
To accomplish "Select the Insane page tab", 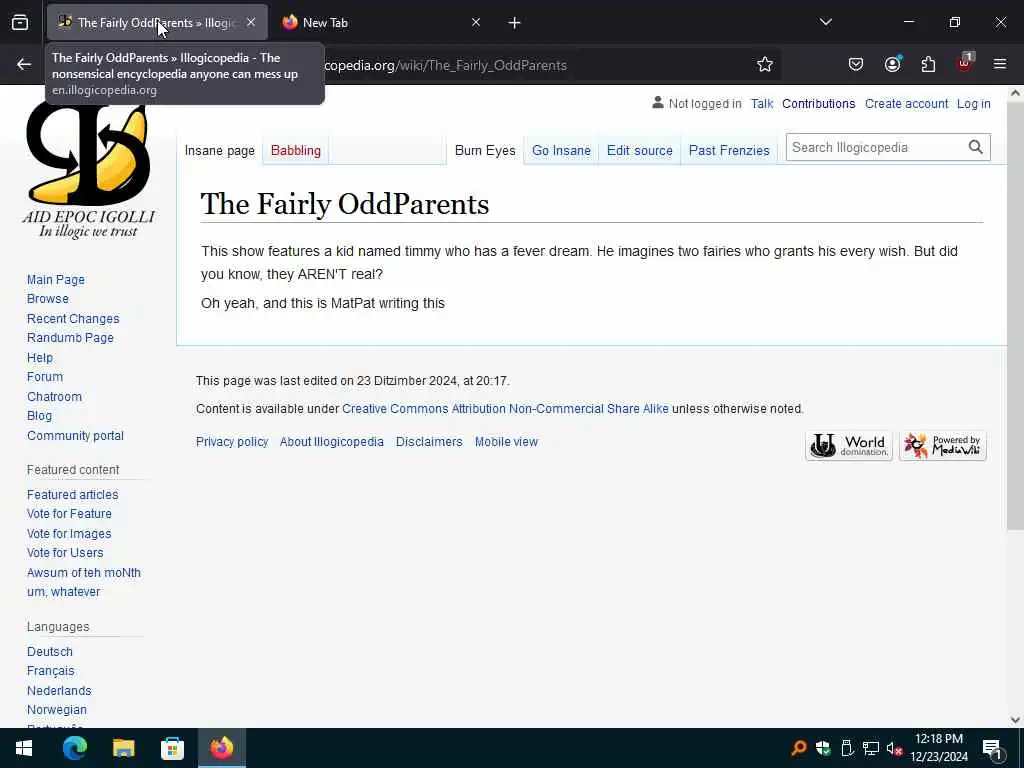I will point(219,151).
